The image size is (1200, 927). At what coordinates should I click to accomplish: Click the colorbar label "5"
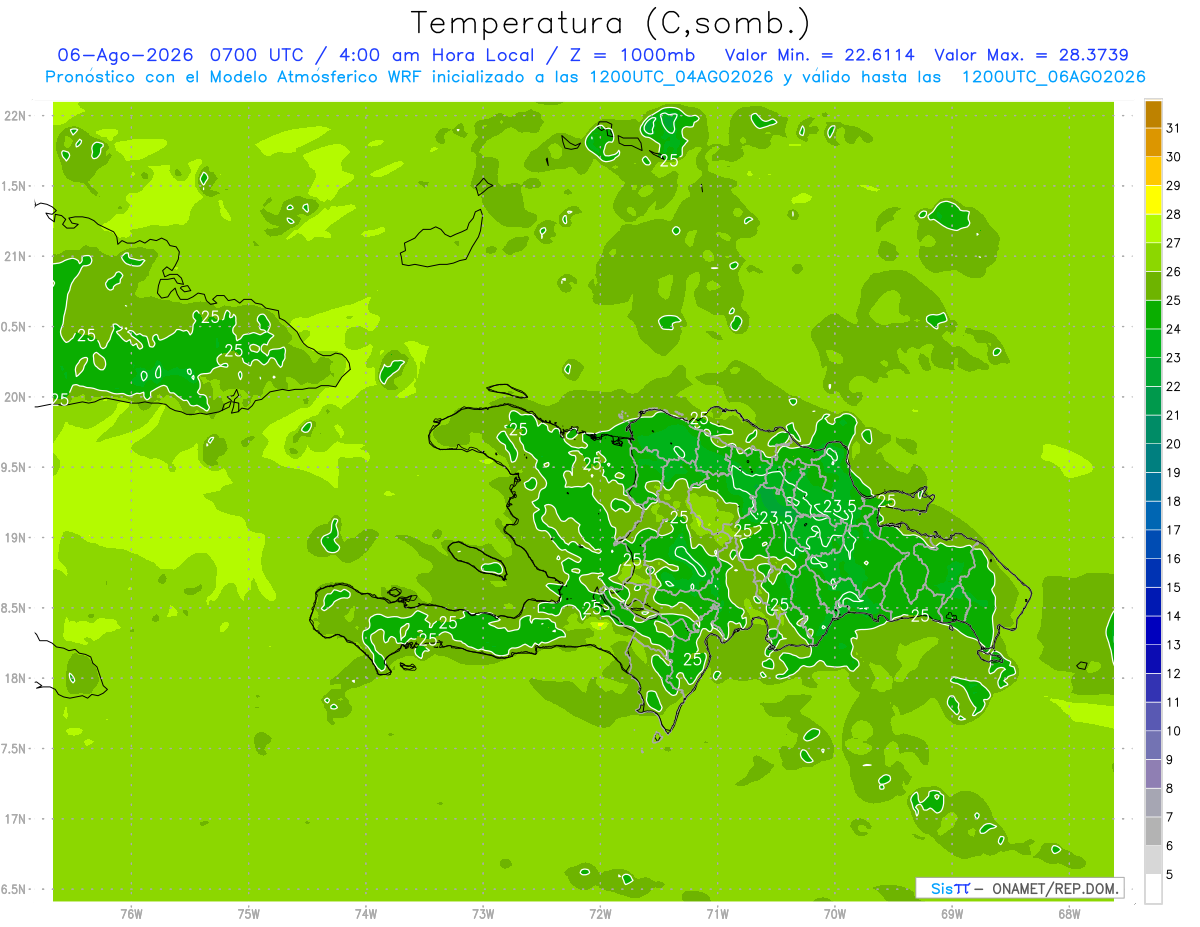pos(1170,874)
